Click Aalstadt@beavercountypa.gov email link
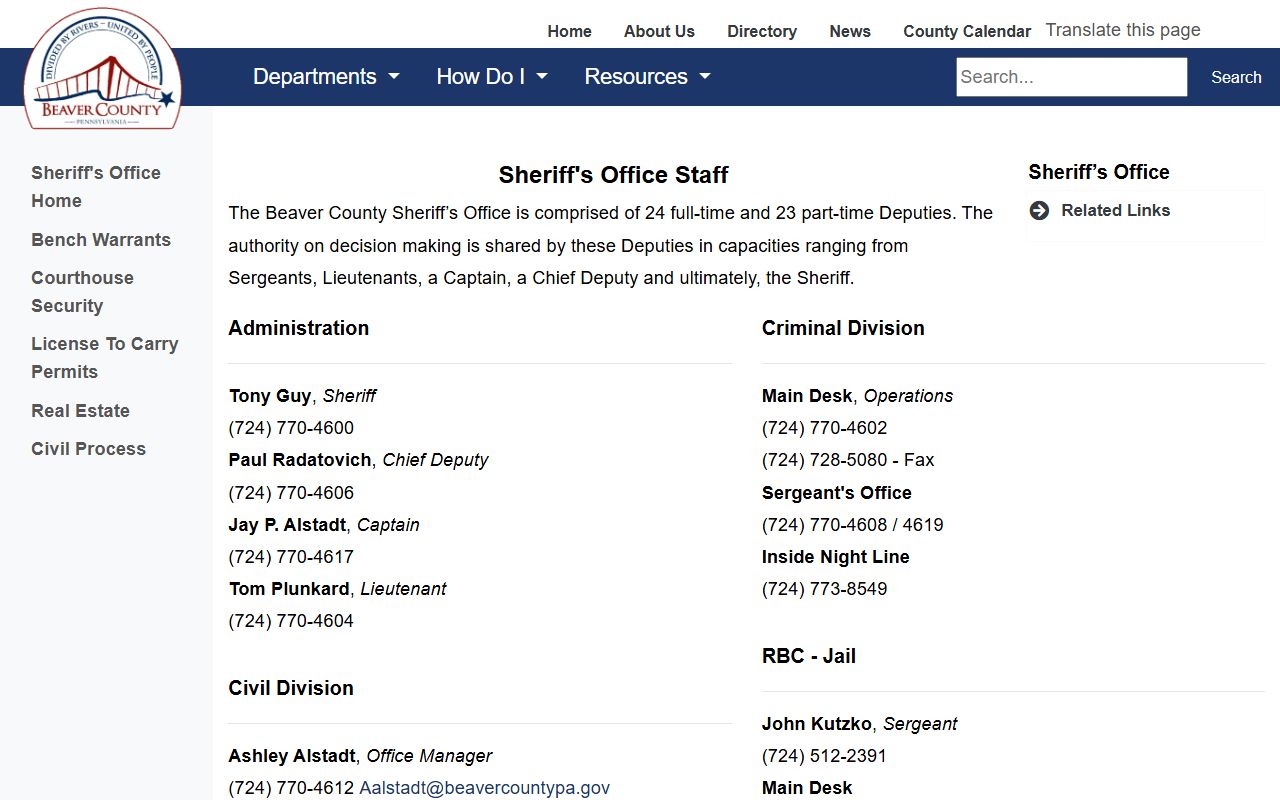Screen dimensions: 1280x800 pos(484,788)
